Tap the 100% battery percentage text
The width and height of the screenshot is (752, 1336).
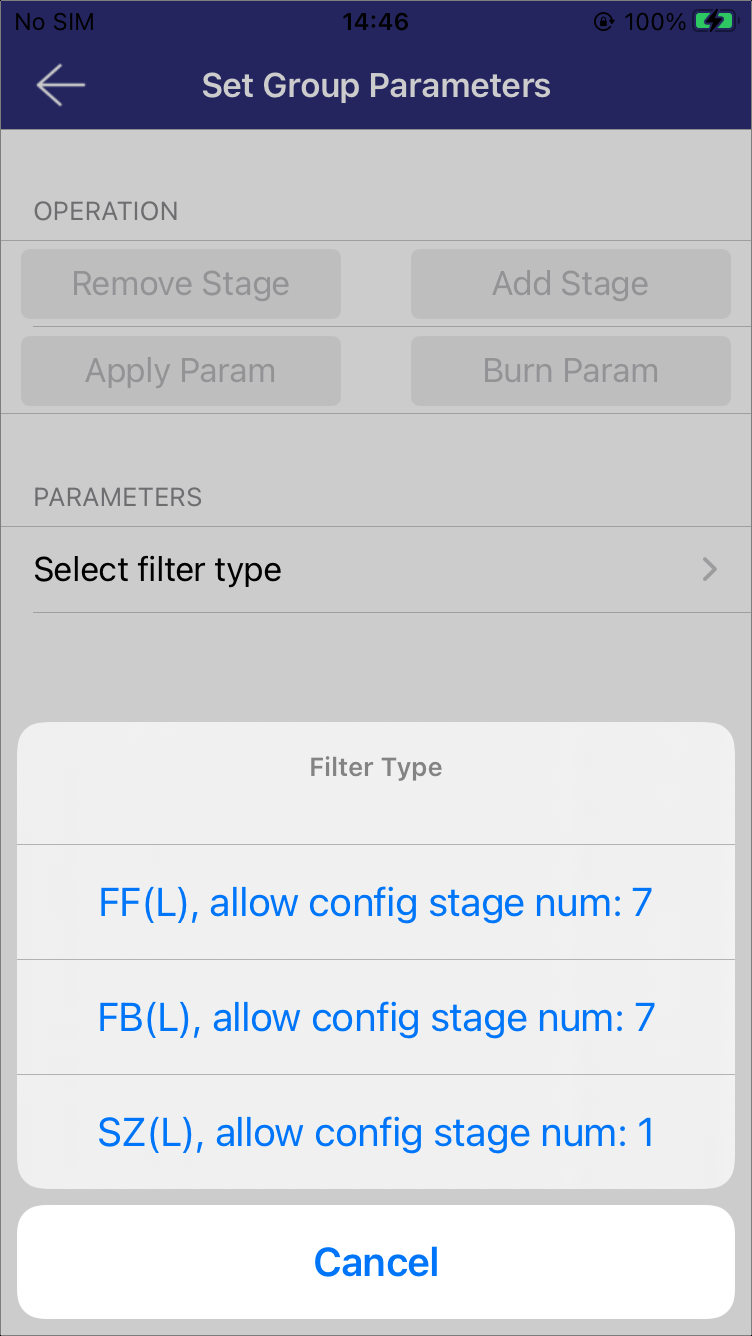655,21
